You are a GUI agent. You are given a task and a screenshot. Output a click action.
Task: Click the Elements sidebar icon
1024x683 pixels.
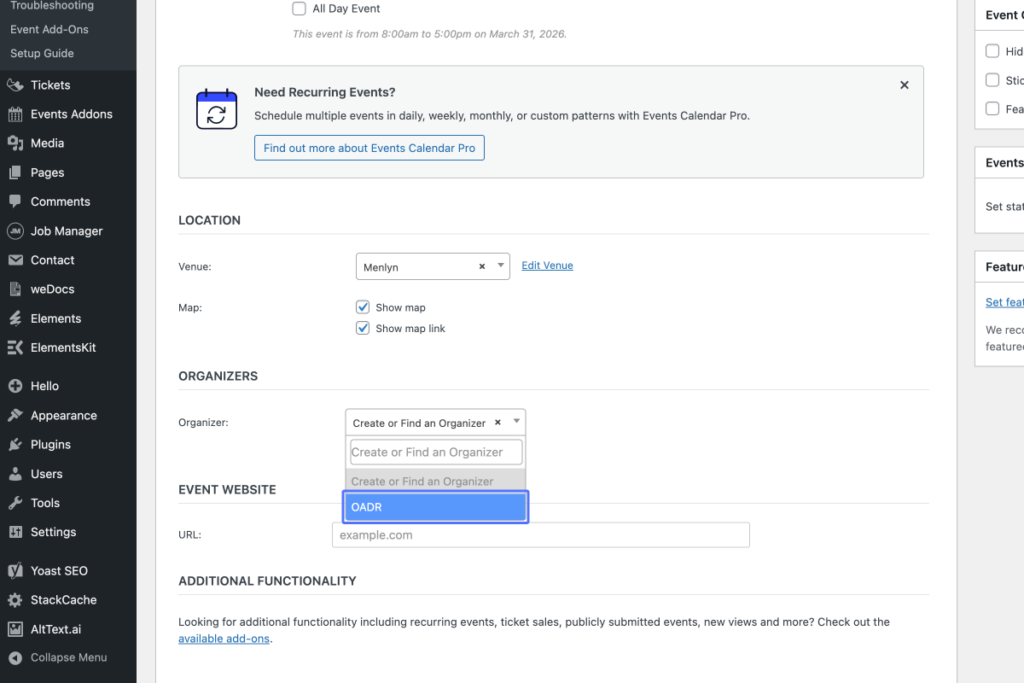tap(15, 318)
